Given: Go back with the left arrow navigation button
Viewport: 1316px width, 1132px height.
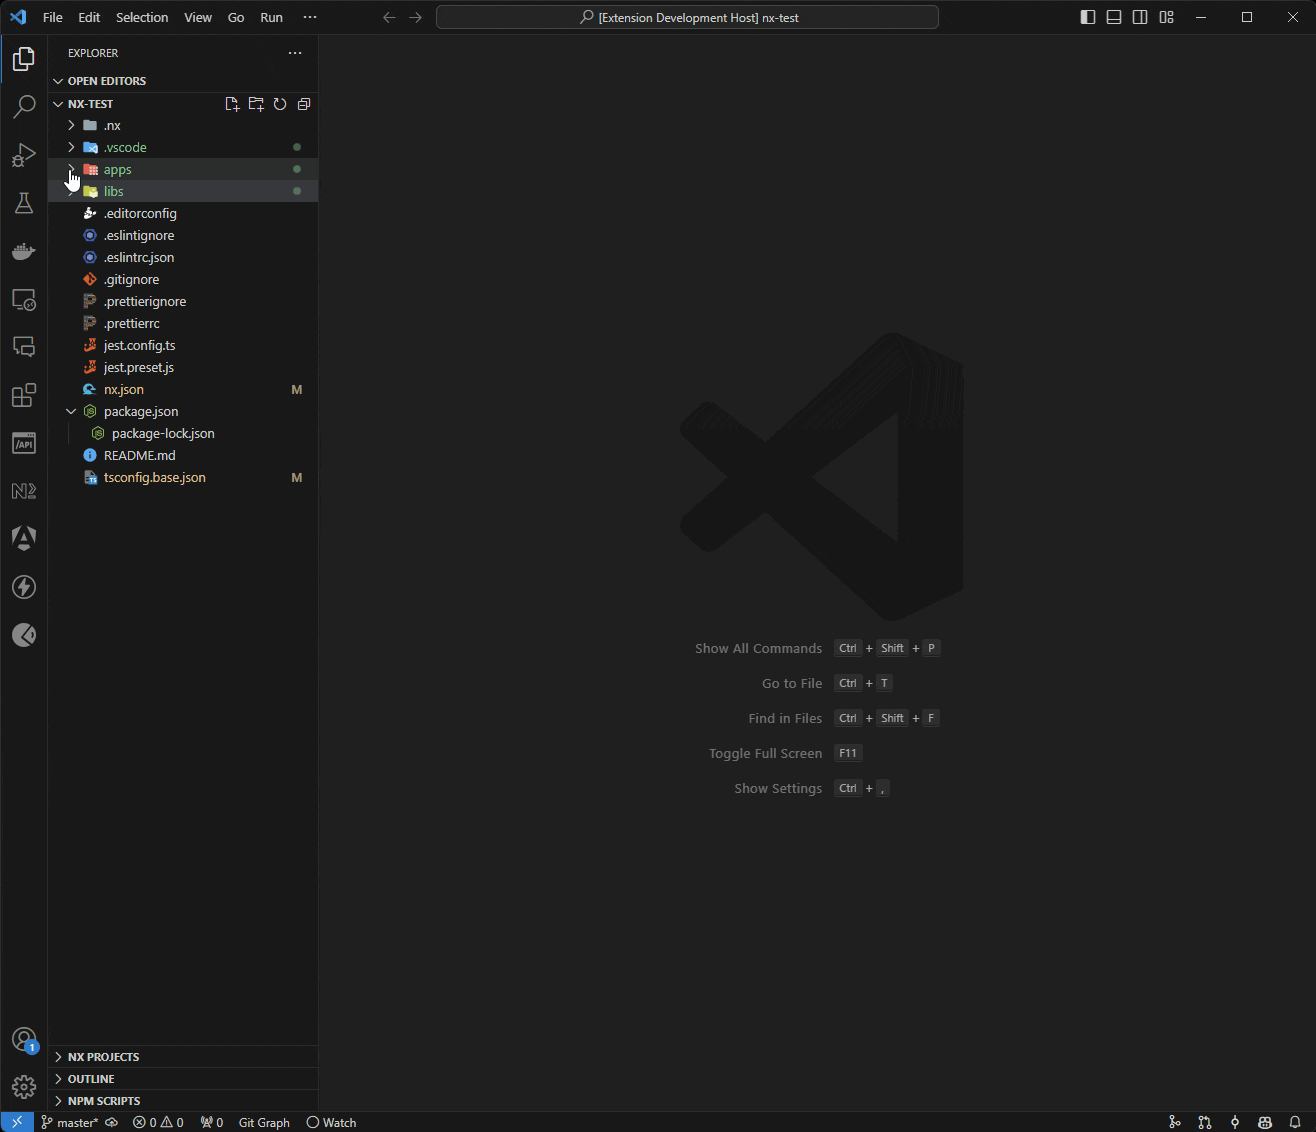Looking at the screenshot, I should click(x=390, y=17).
